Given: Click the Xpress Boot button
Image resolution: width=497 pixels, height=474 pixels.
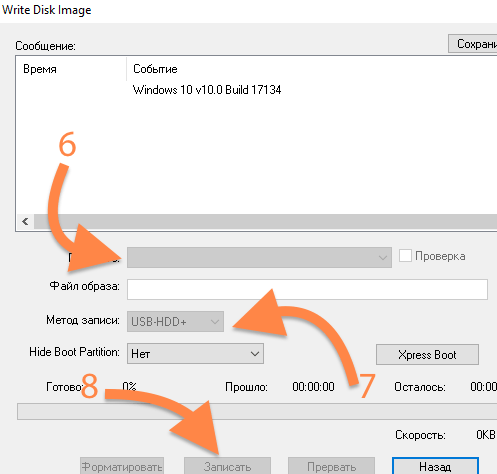Looking at the screenshot, I should pos(427,355).
